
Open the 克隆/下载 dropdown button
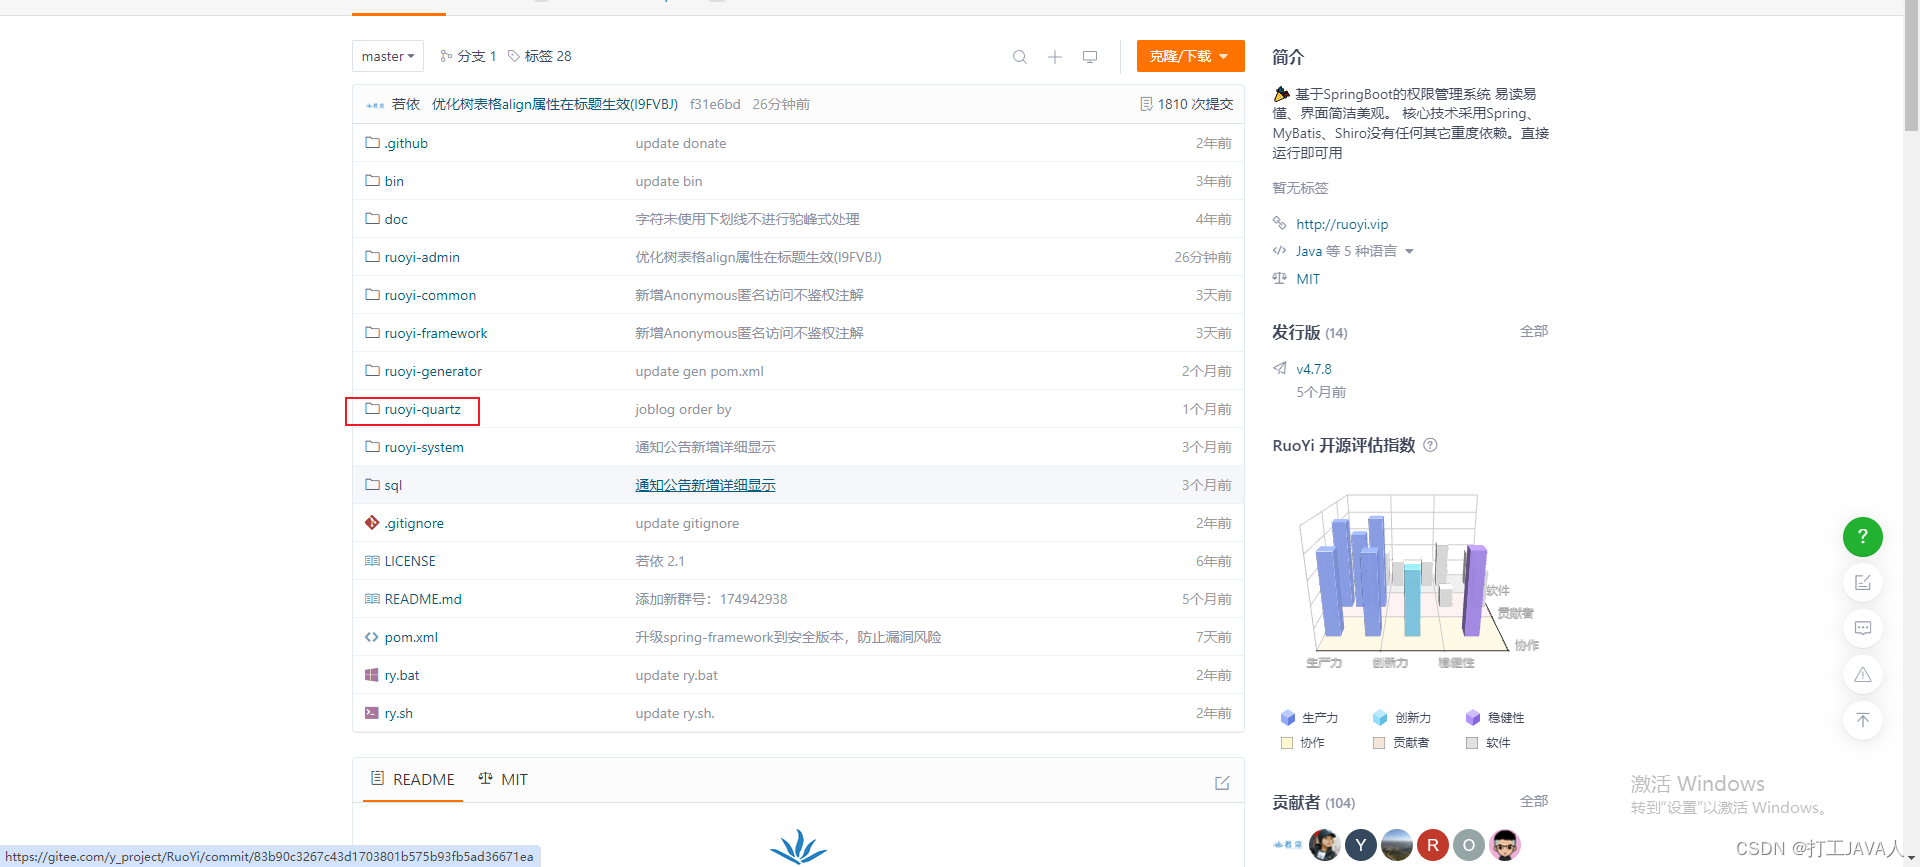(1190, 56)
